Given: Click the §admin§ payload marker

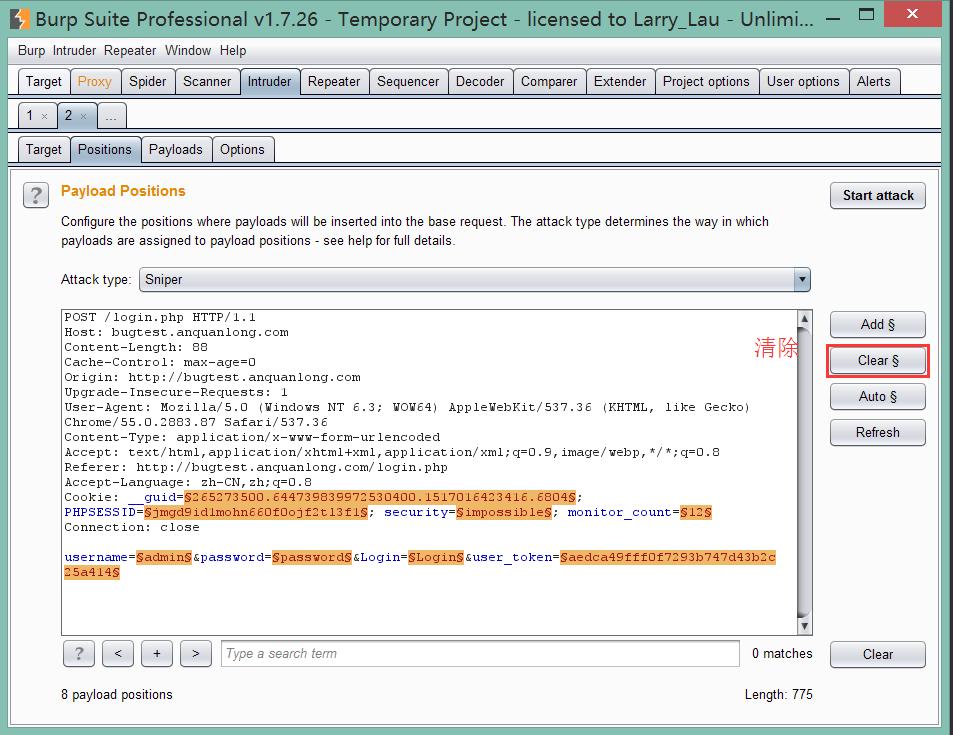Looking at the screenshot, I should coord(163,557).
